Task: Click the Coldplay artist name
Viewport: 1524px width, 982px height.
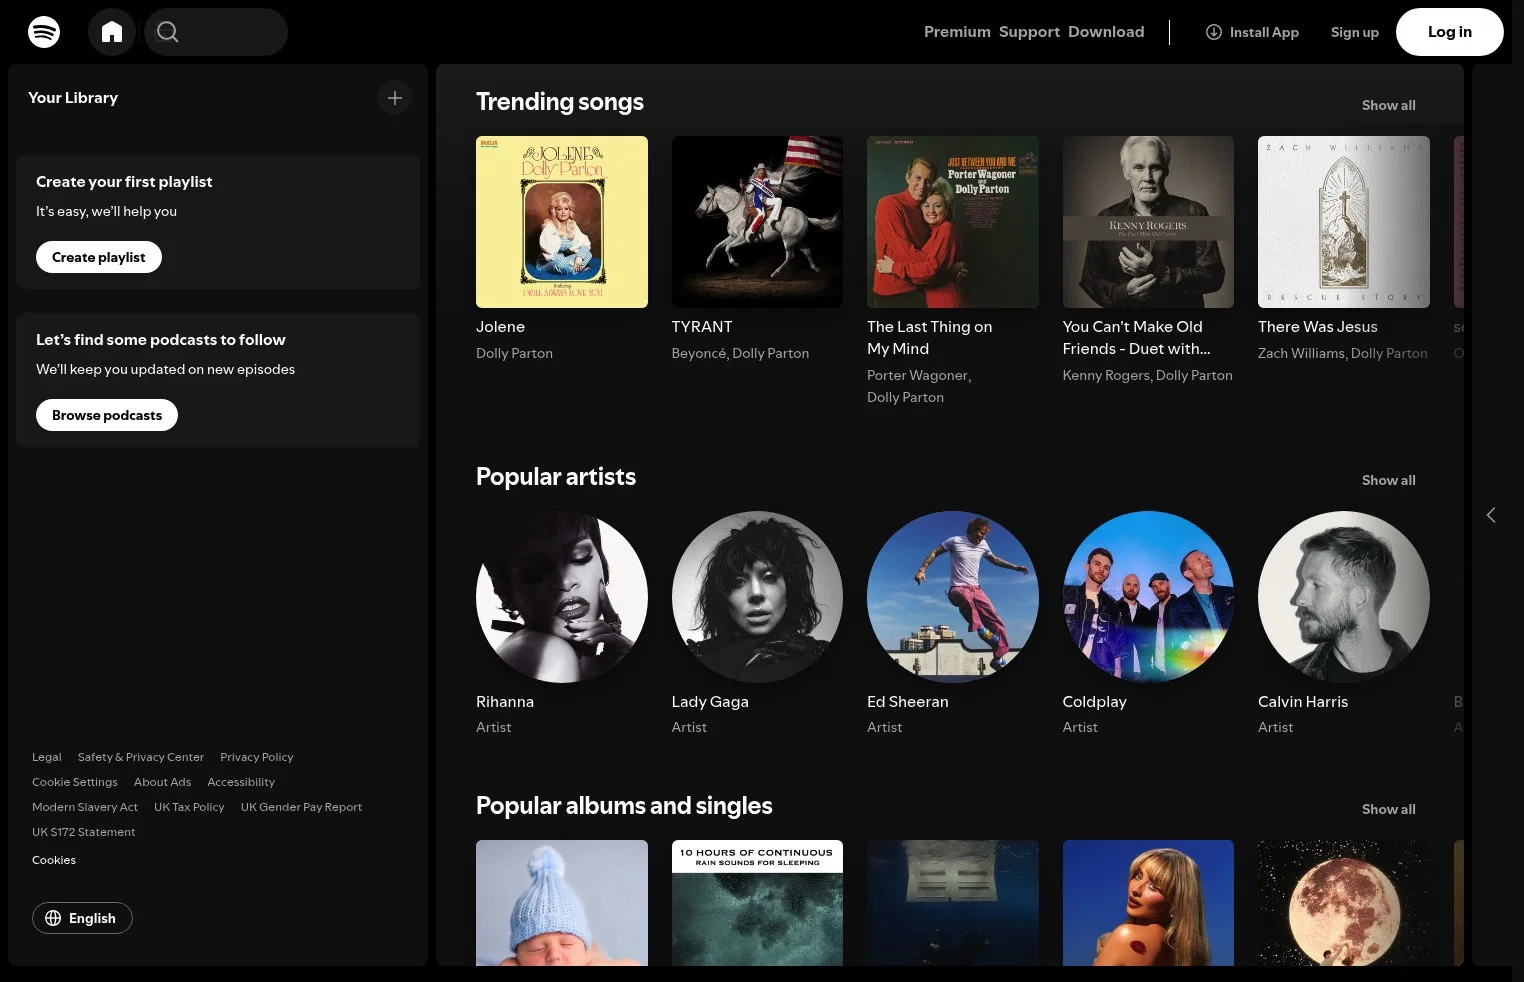Action: coord(1095,702)
